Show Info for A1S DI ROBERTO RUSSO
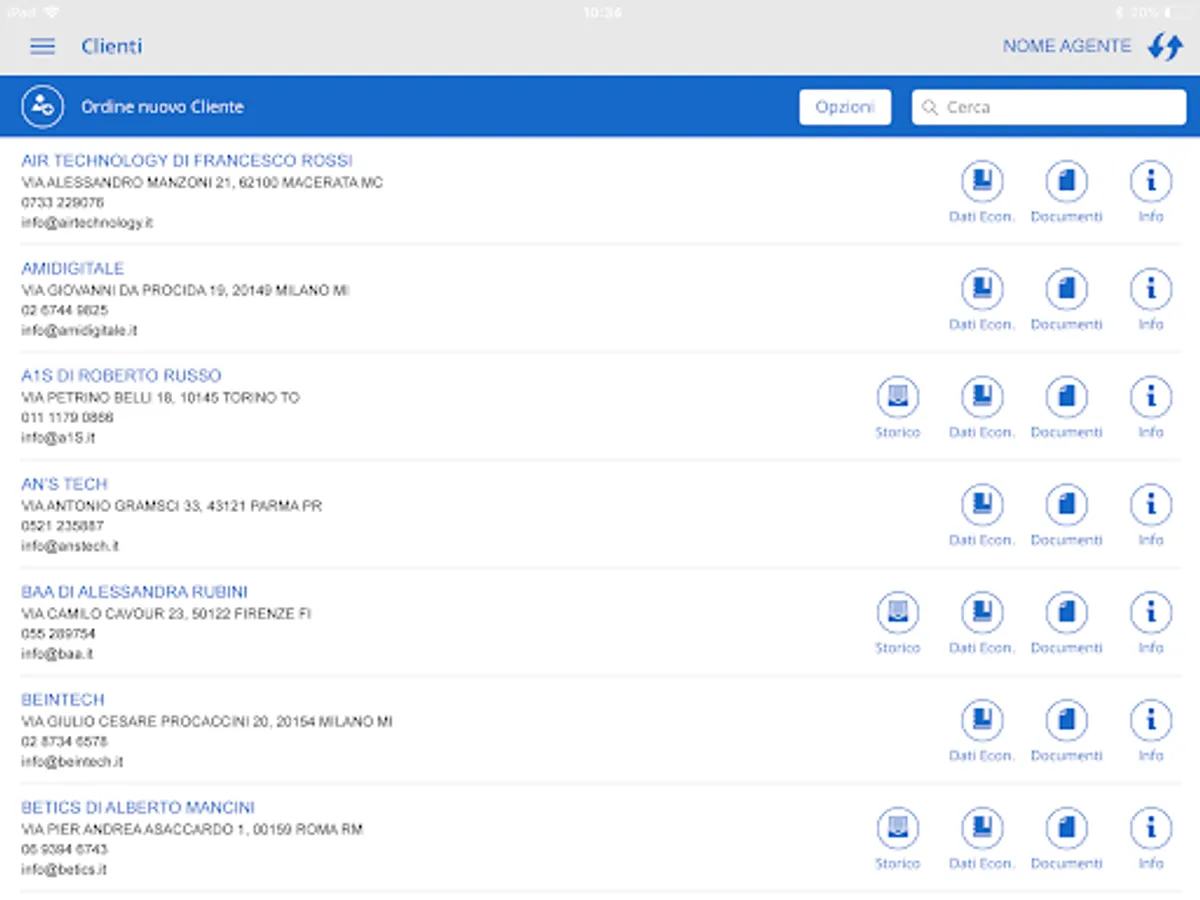This screenshot has width=1200, height=900. coord(1151,408)
